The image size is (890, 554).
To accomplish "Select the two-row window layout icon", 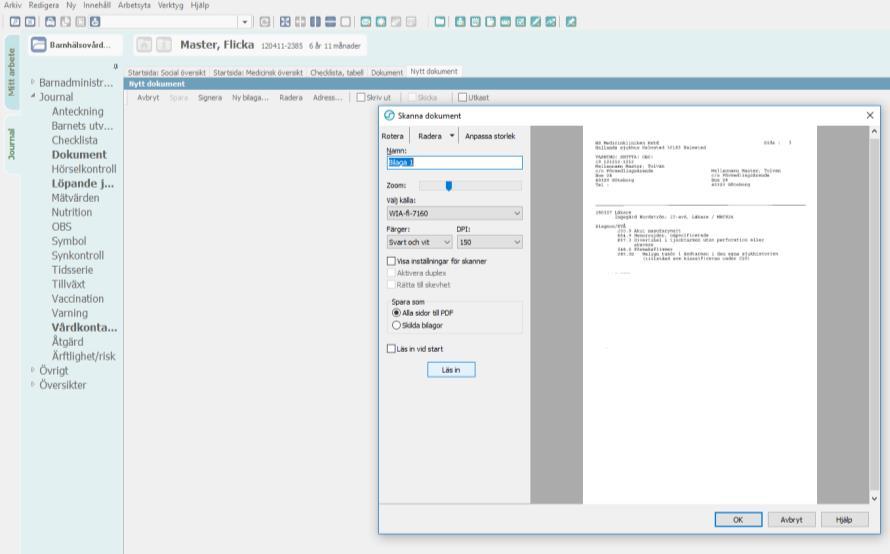I will pyautogui.click(x=330, y=22).
